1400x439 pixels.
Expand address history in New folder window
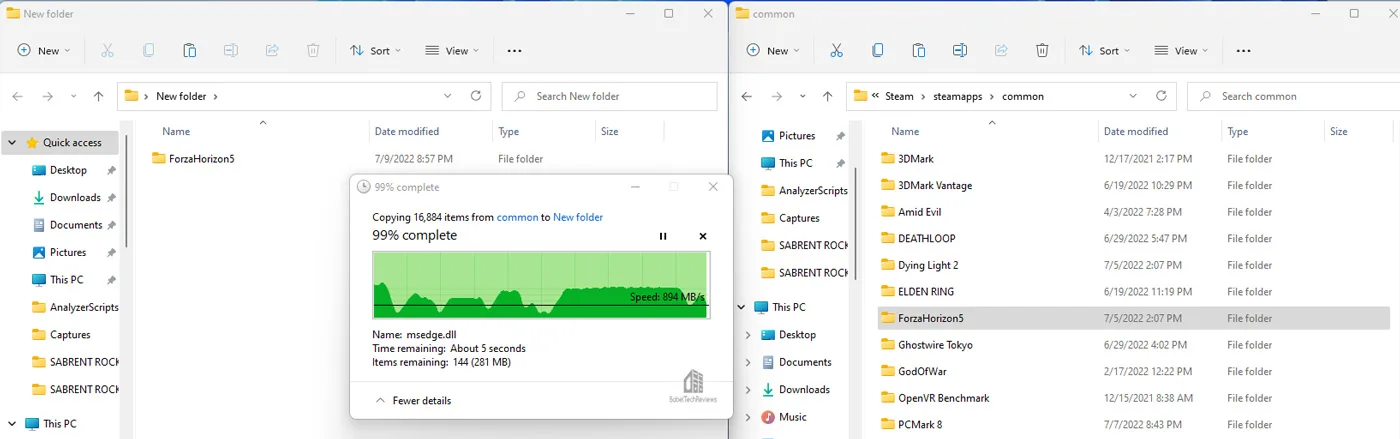[x=447, y=96]
